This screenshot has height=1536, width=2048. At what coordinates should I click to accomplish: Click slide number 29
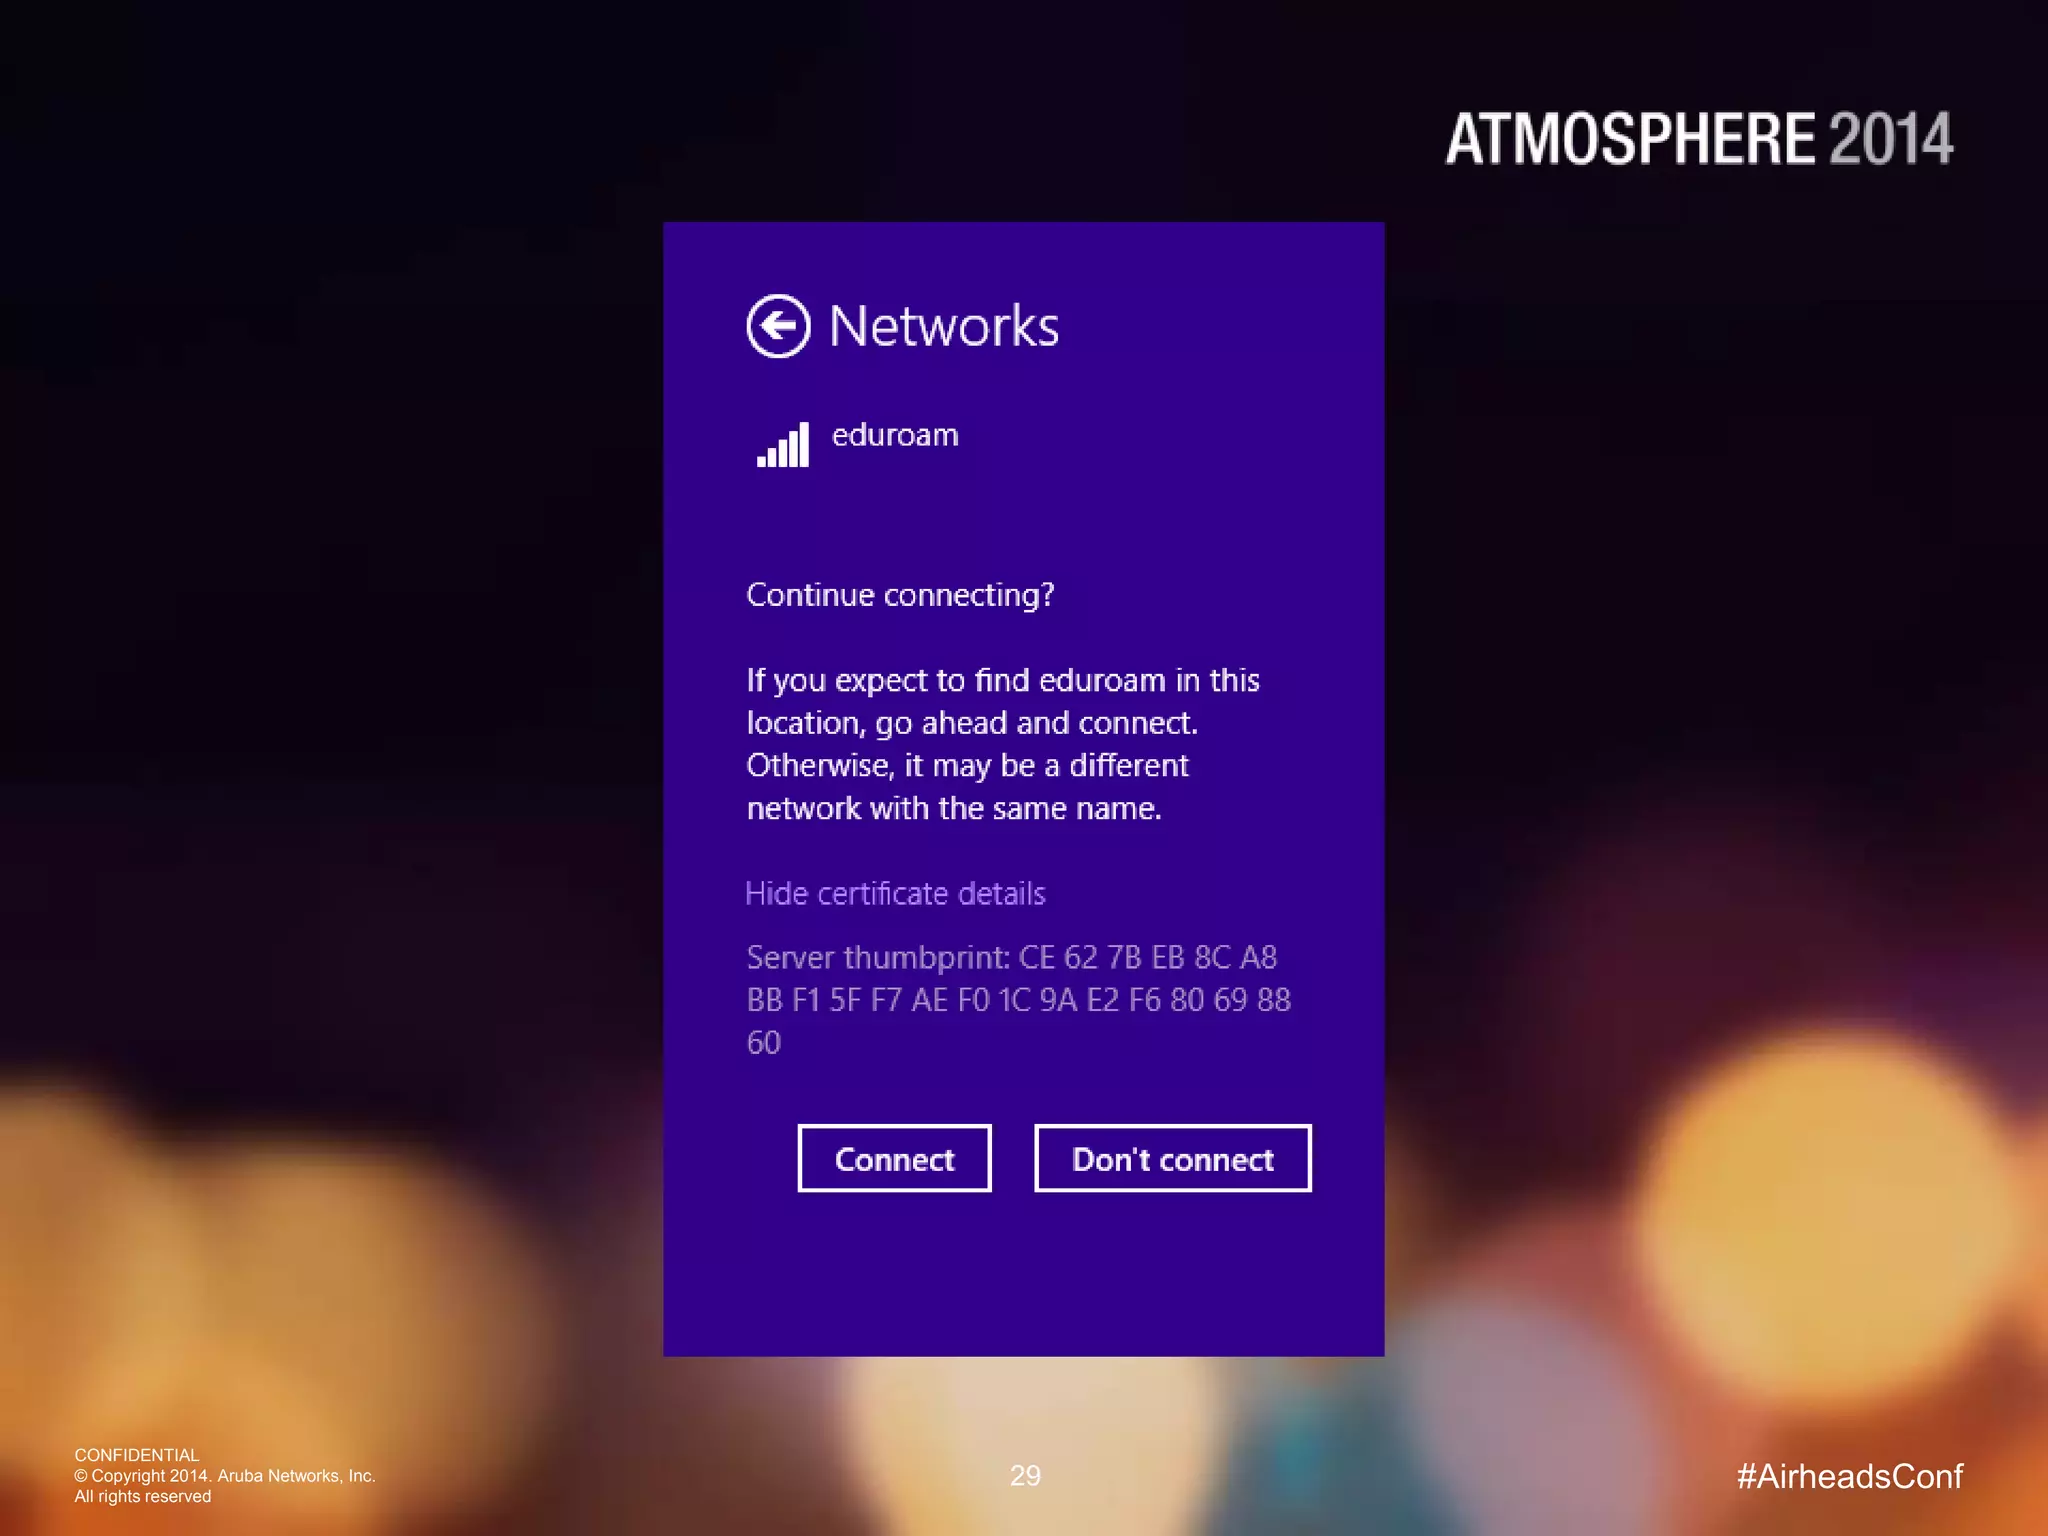(x=1025, y=1475)
